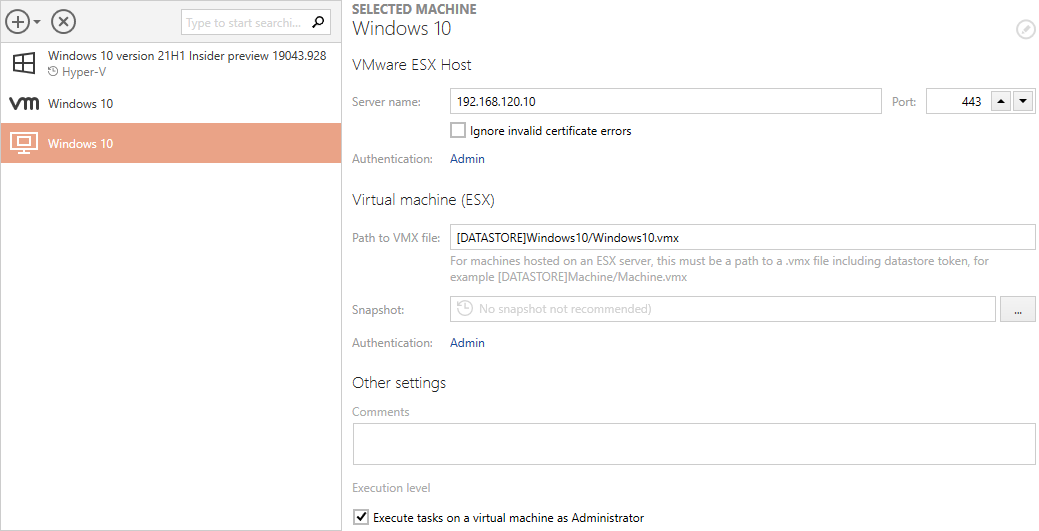
Task: Click the 'Hyper-V' snapshot label text
Action: 83,72
